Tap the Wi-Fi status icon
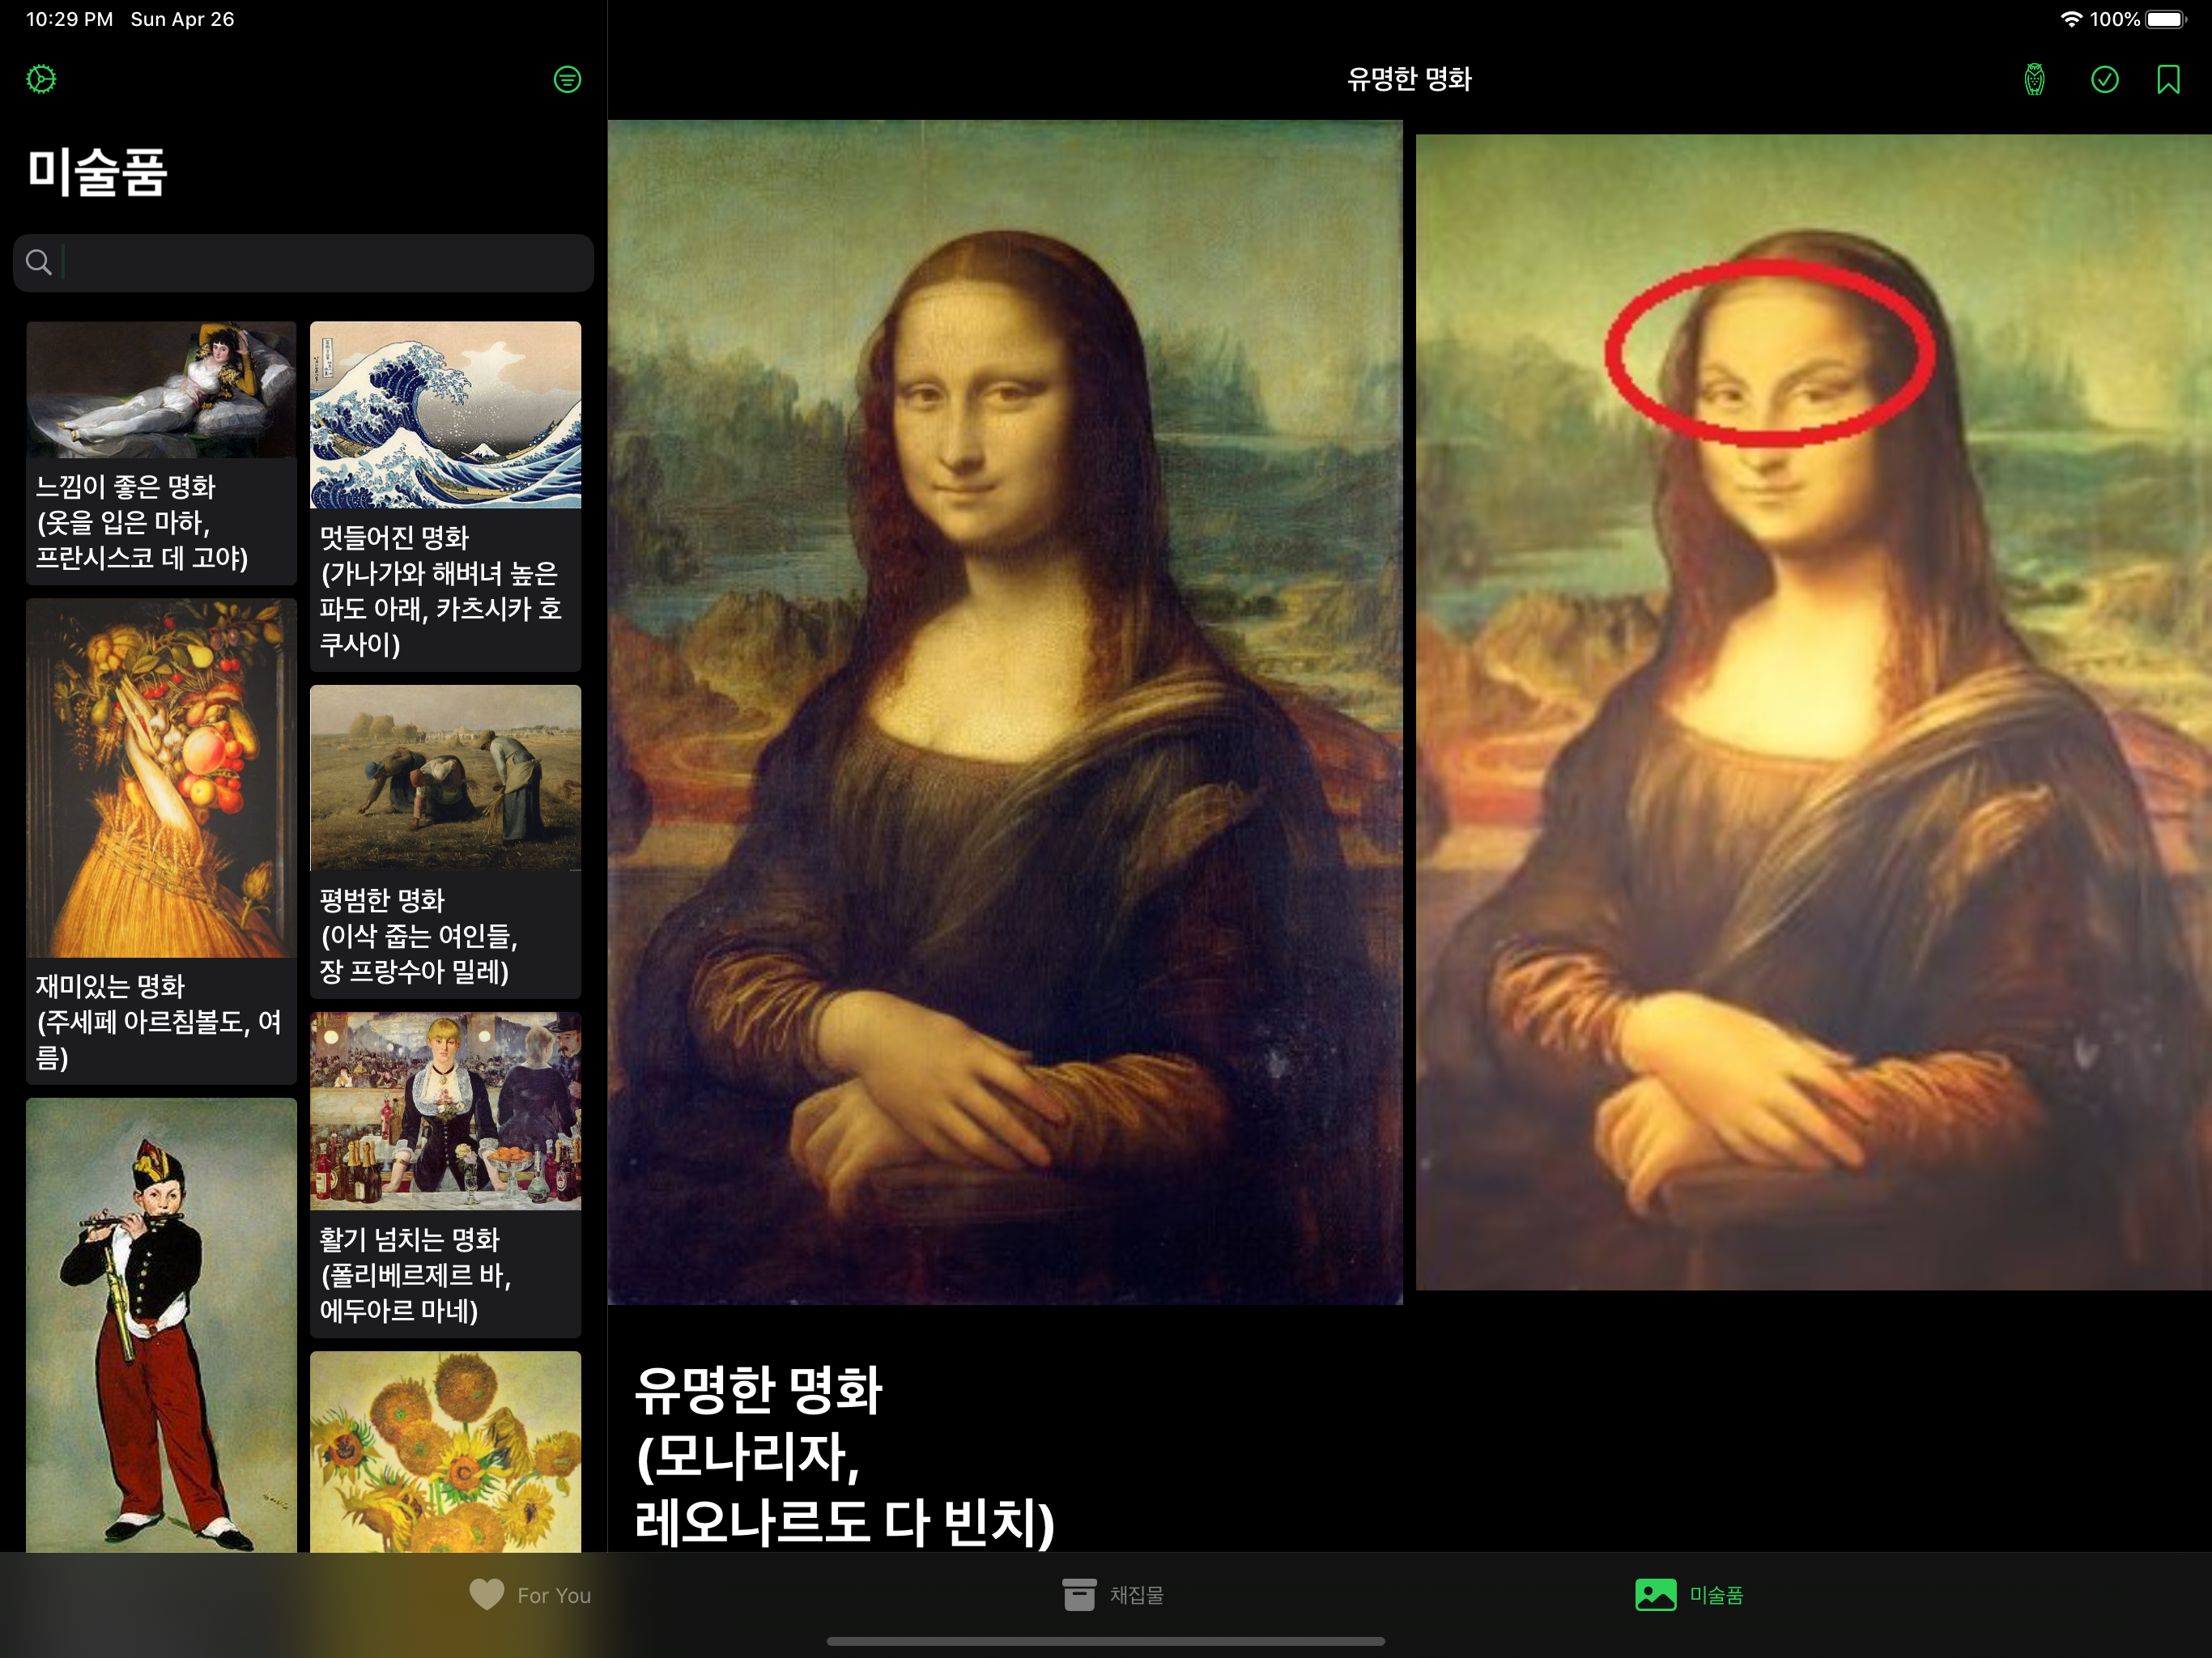This screenshot has height=1658, width=2212. tap(2071, 19)
